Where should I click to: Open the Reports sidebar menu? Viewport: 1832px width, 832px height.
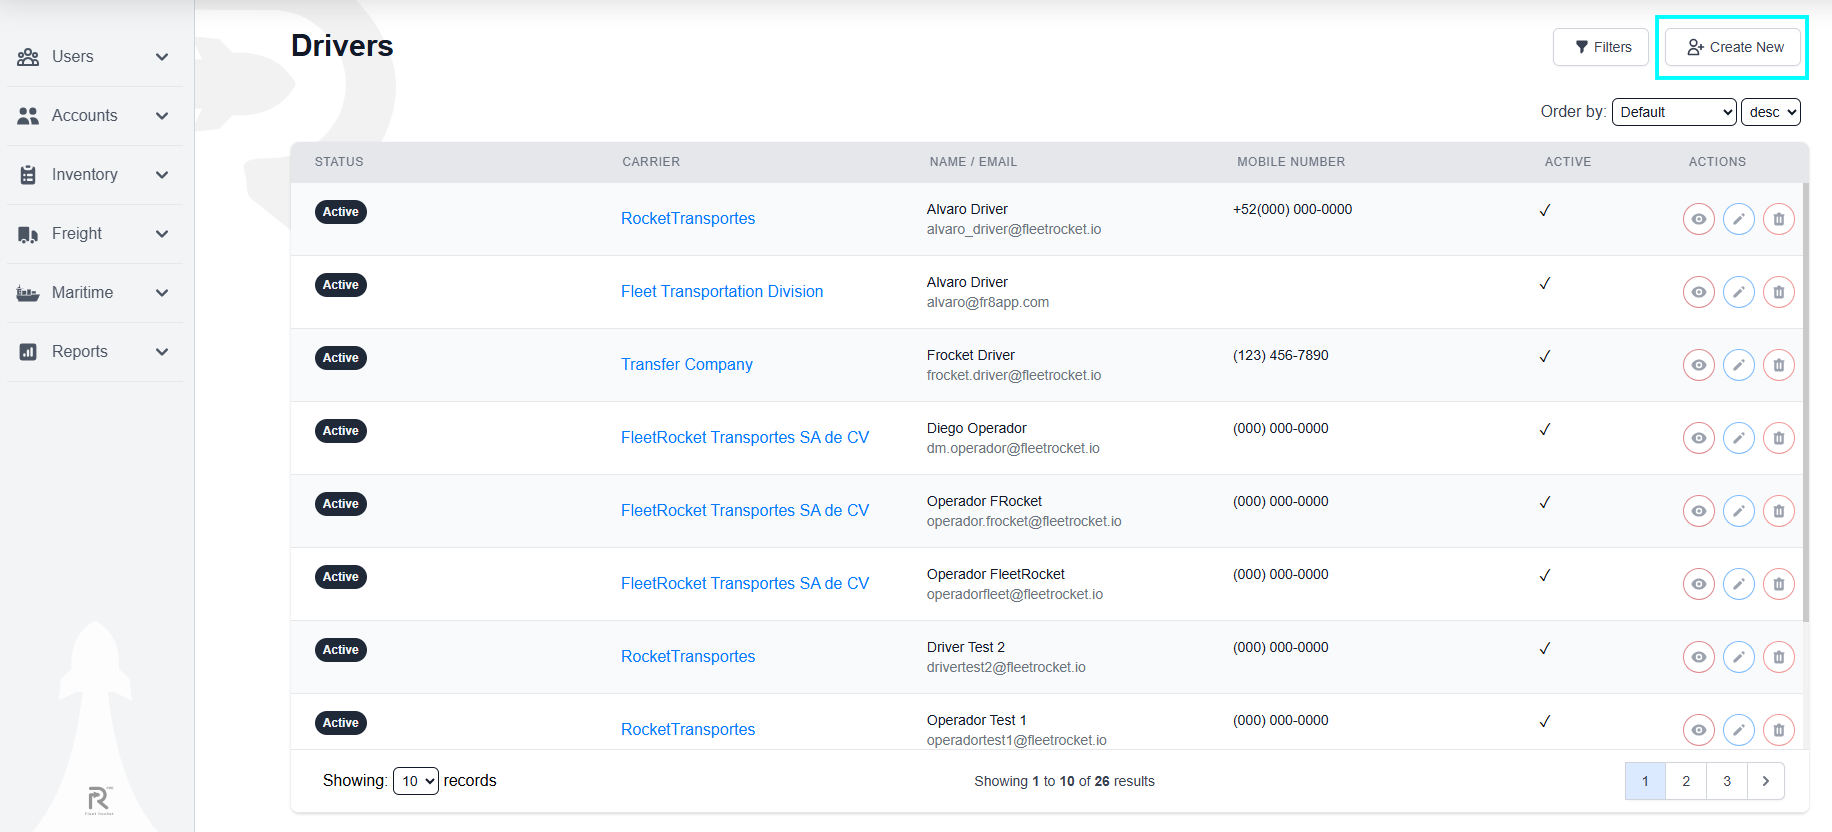tap(96, 352)
